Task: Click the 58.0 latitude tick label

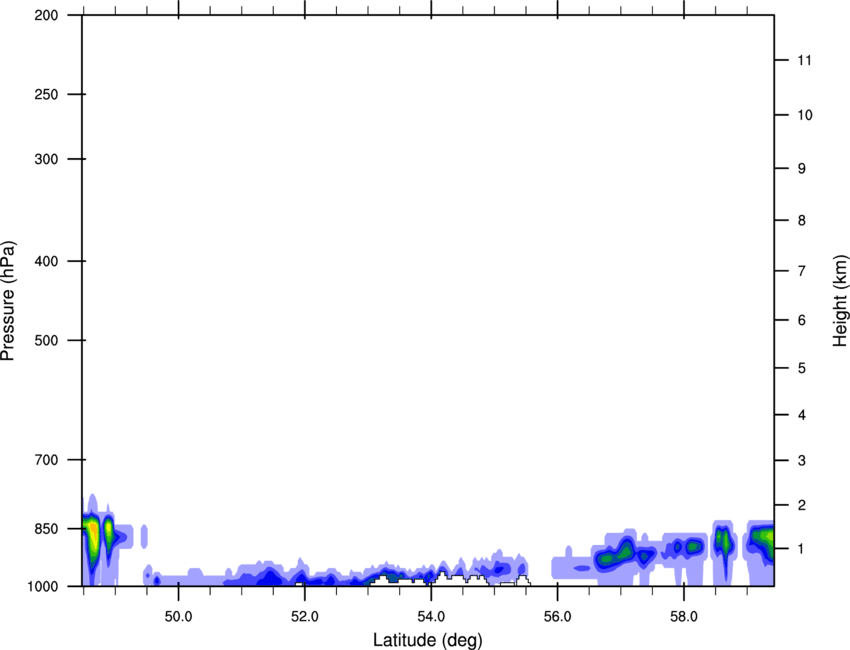Action: click(684, 617)
